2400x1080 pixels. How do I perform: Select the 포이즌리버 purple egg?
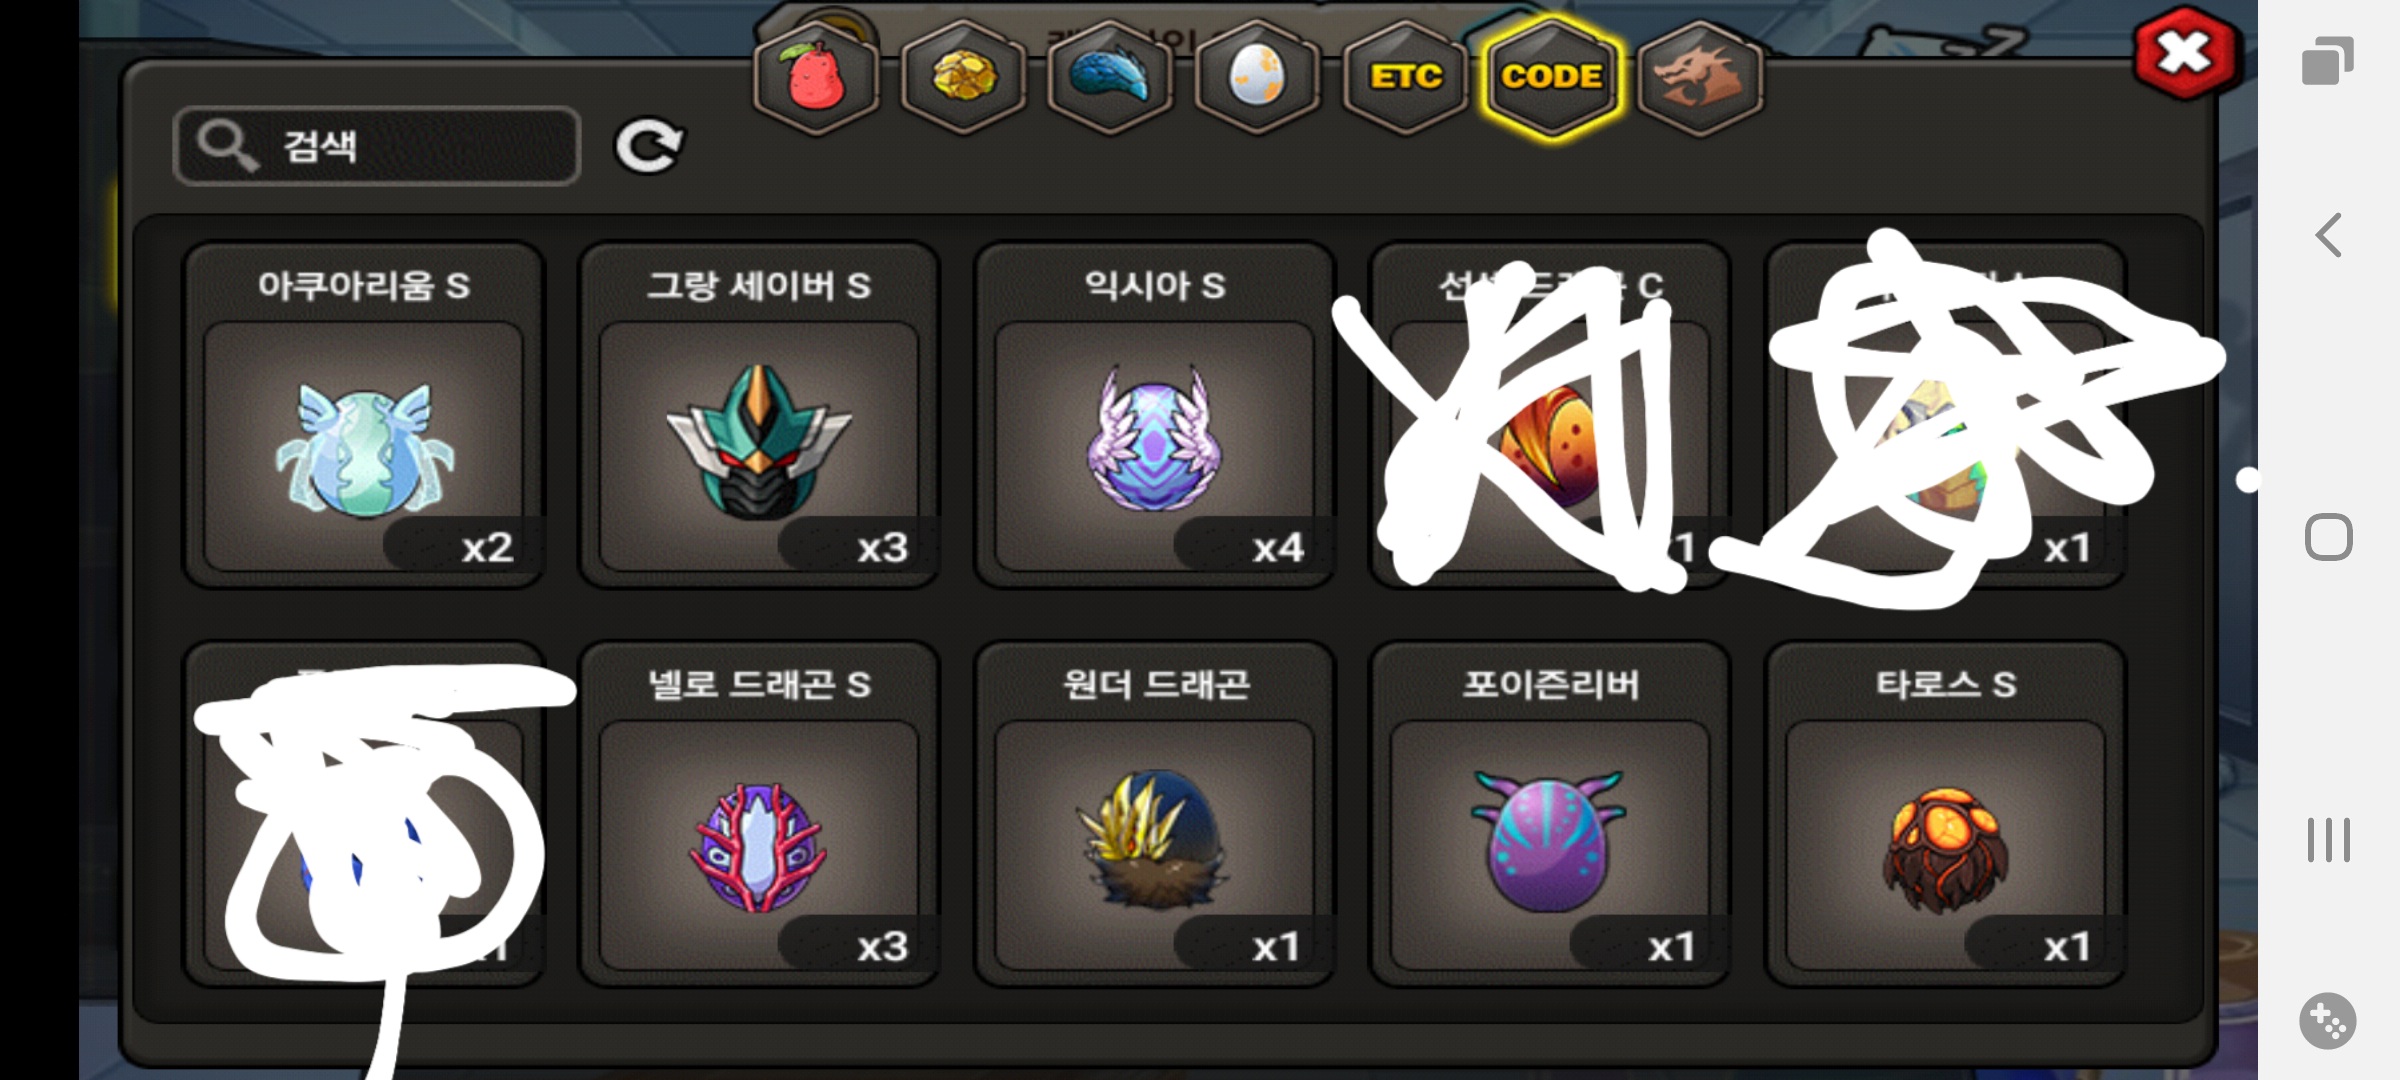[x=1550, y=814]
